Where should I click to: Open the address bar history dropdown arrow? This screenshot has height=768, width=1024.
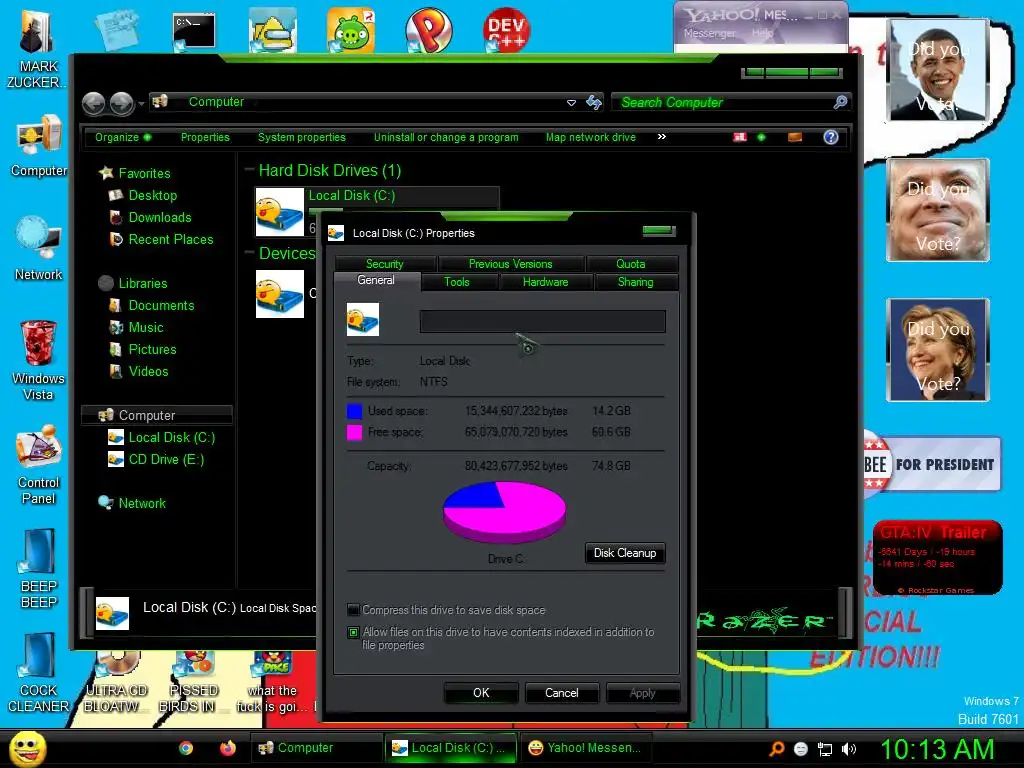point(571,103)
